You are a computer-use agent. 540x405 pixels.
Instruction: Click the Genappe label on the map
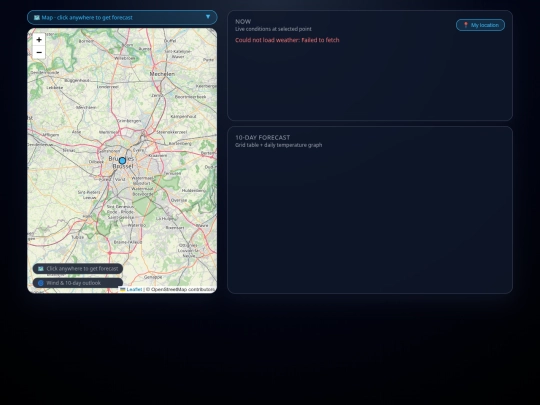153,277
